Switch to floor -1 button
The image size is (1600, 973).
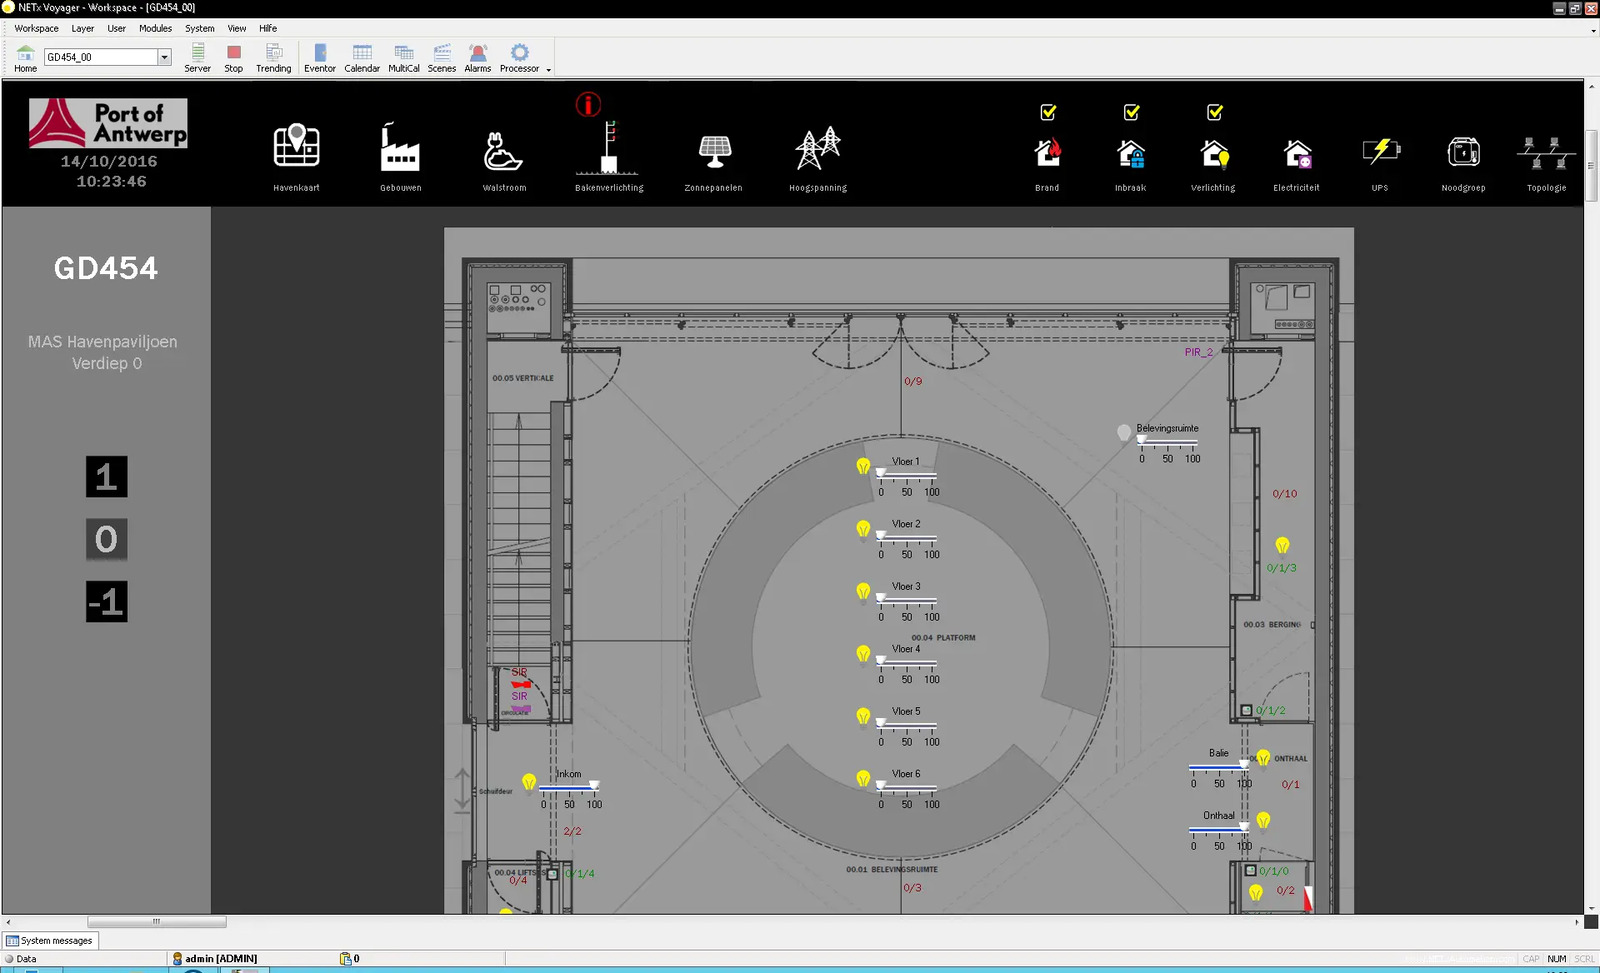pos(106,602)
